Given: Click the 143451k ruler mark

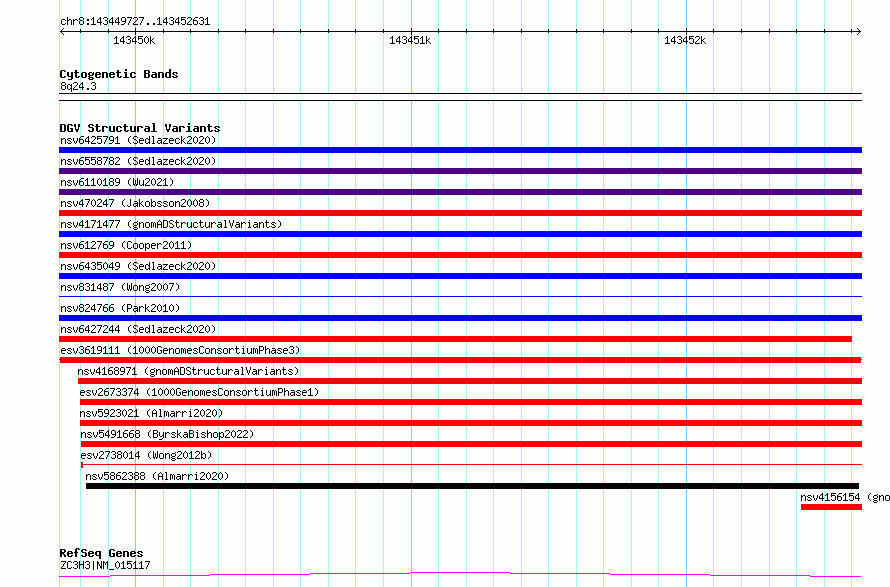Looking at the screenshot, I should [410, 40].
